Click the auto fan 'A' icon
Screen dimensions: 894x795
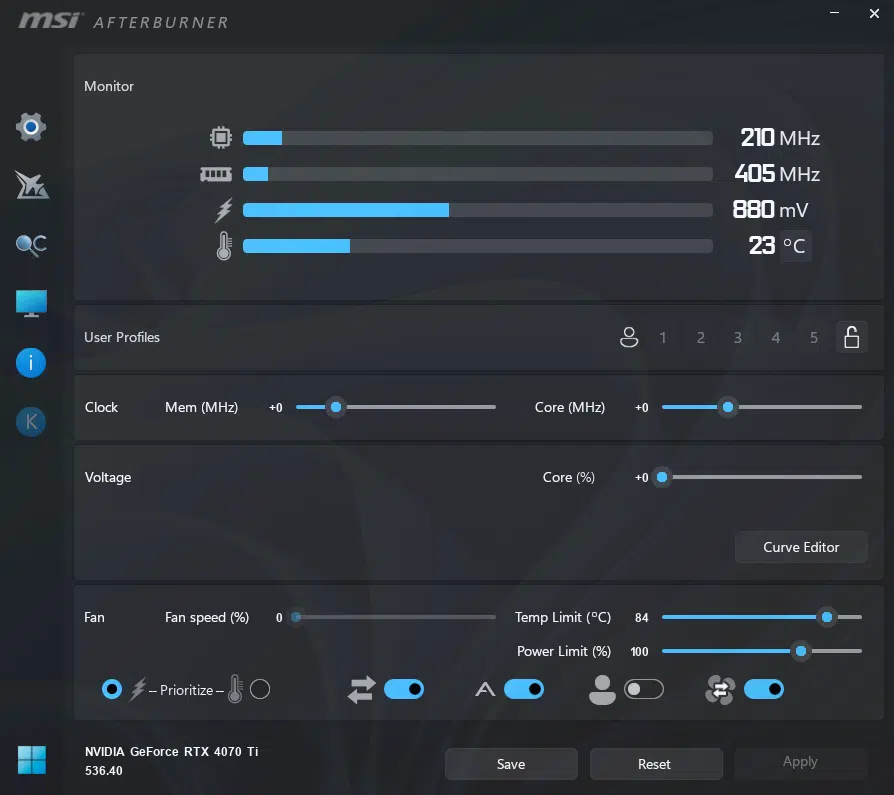485,689
